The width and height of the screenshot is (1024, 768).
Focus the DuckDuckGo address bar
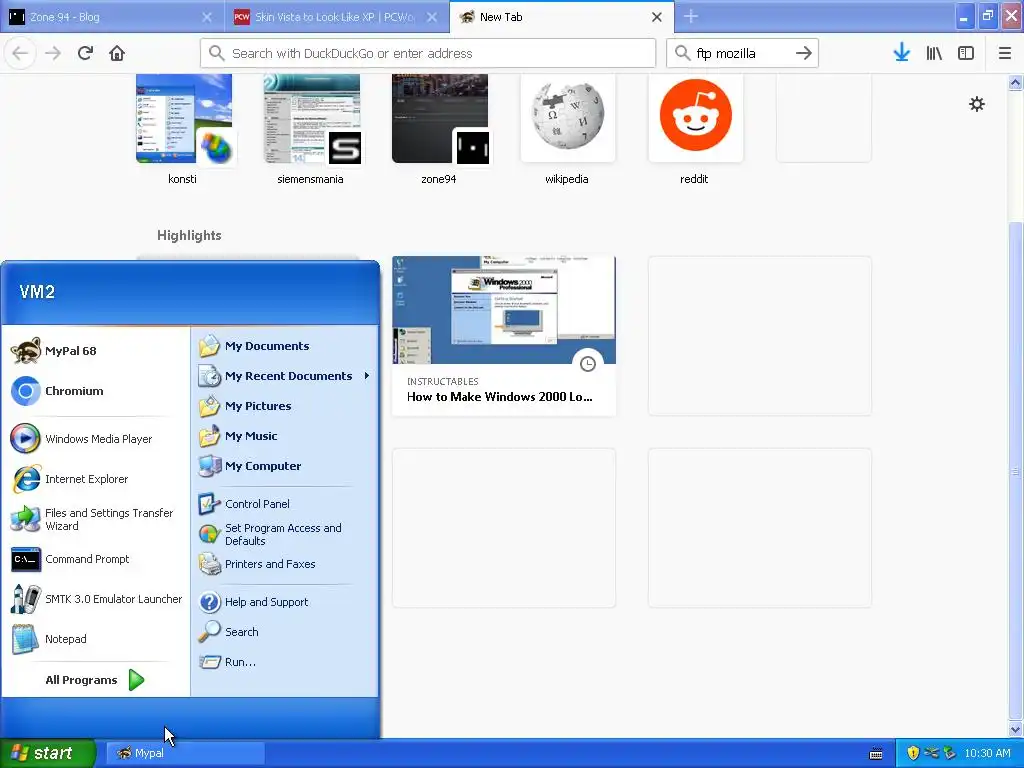[428, 53]
